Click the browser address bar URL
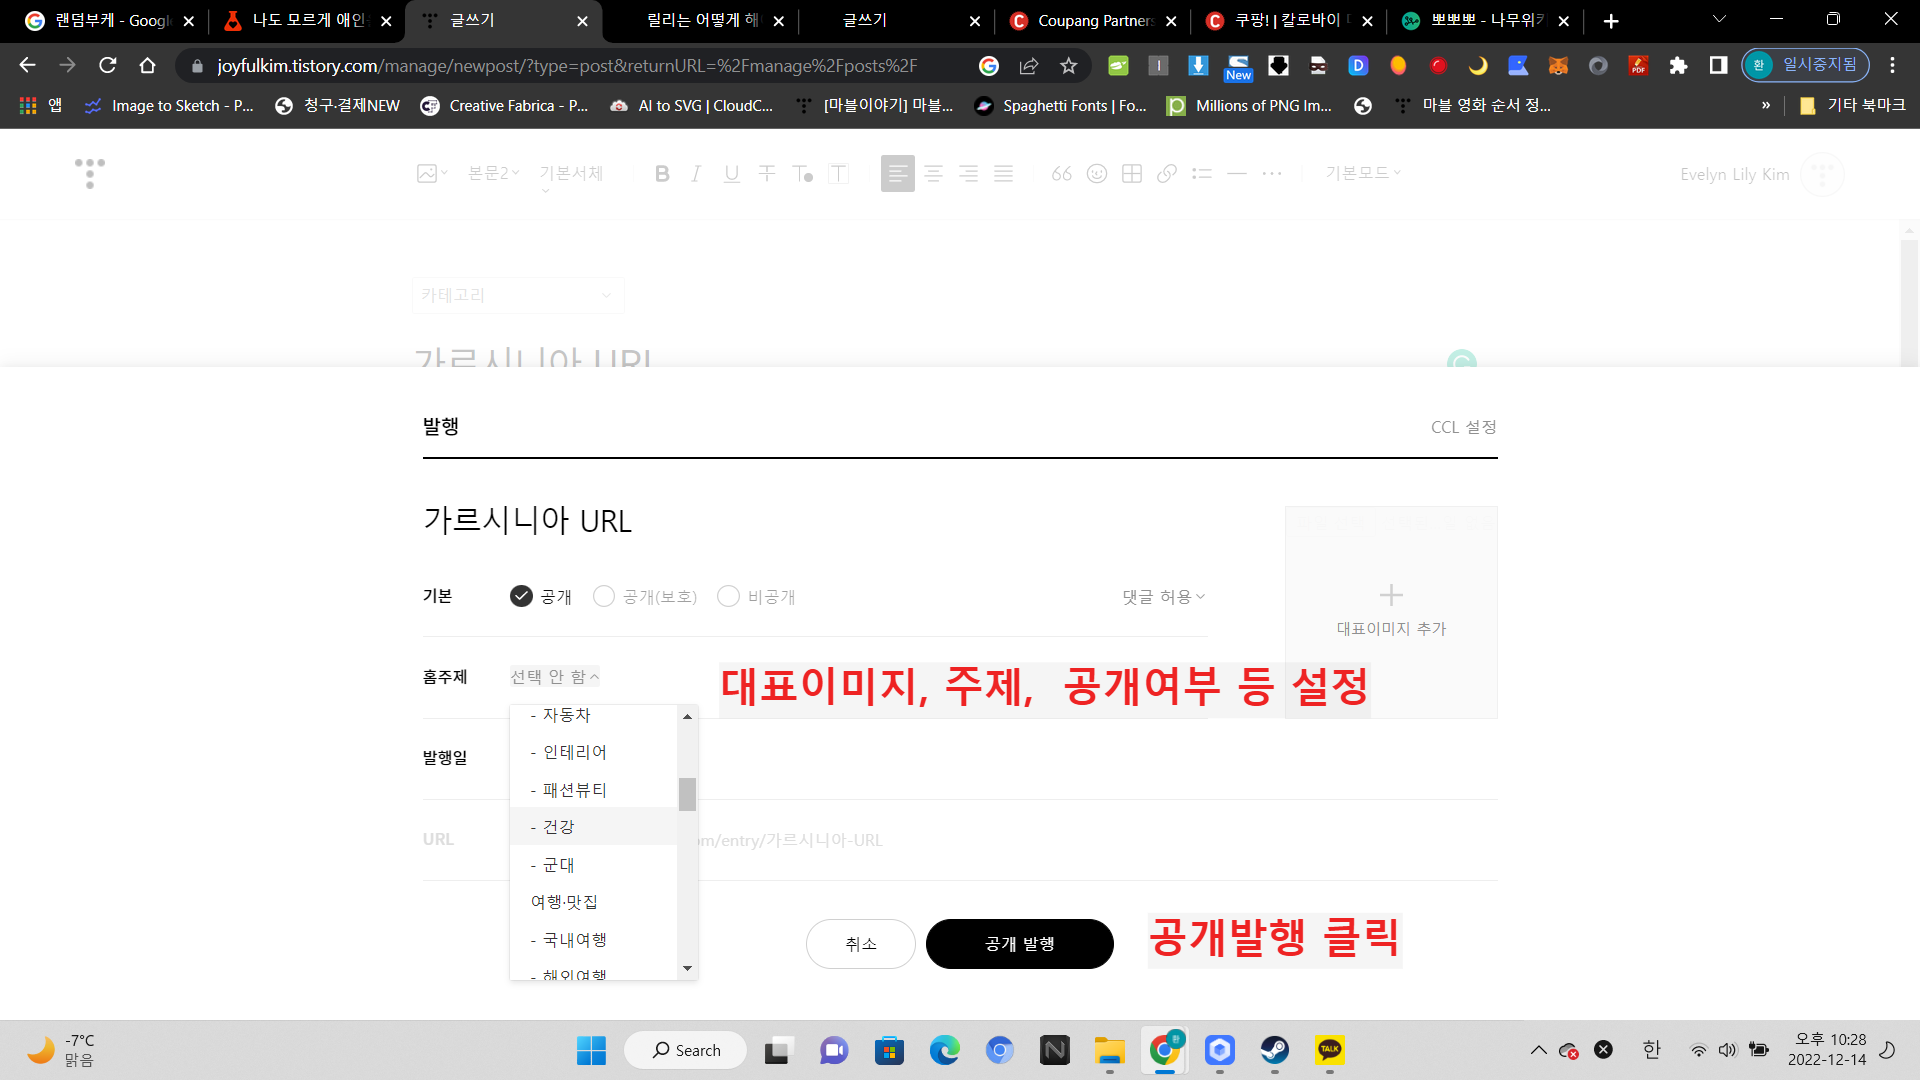The image size is (1920, 1080). tap(567, 66)
